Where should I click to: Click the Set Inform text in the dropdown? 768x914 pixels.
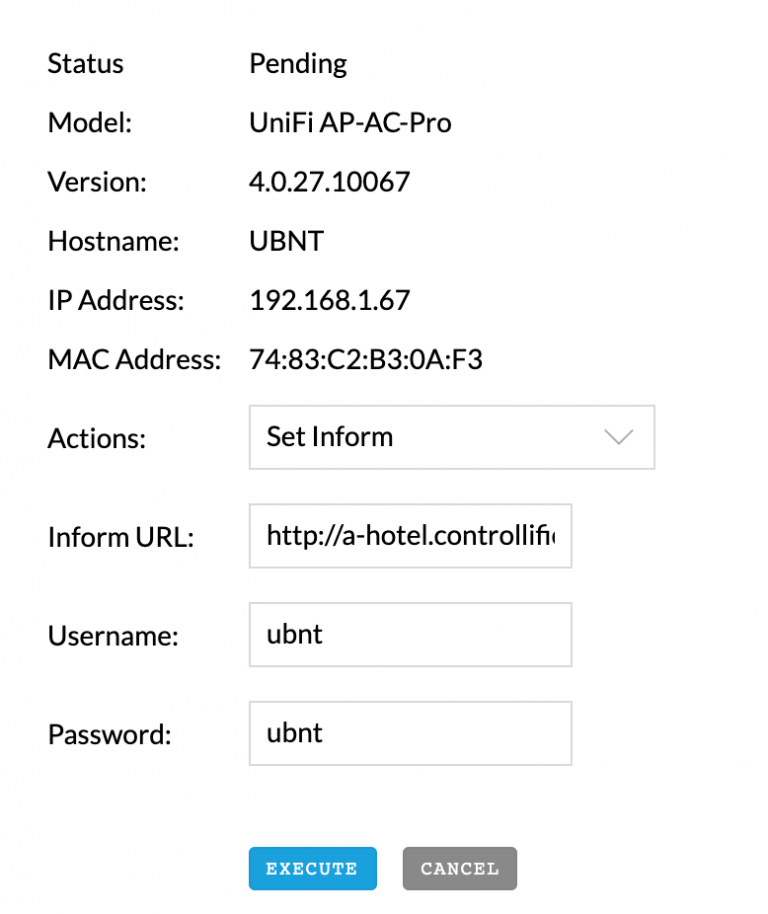coord(328,437)
